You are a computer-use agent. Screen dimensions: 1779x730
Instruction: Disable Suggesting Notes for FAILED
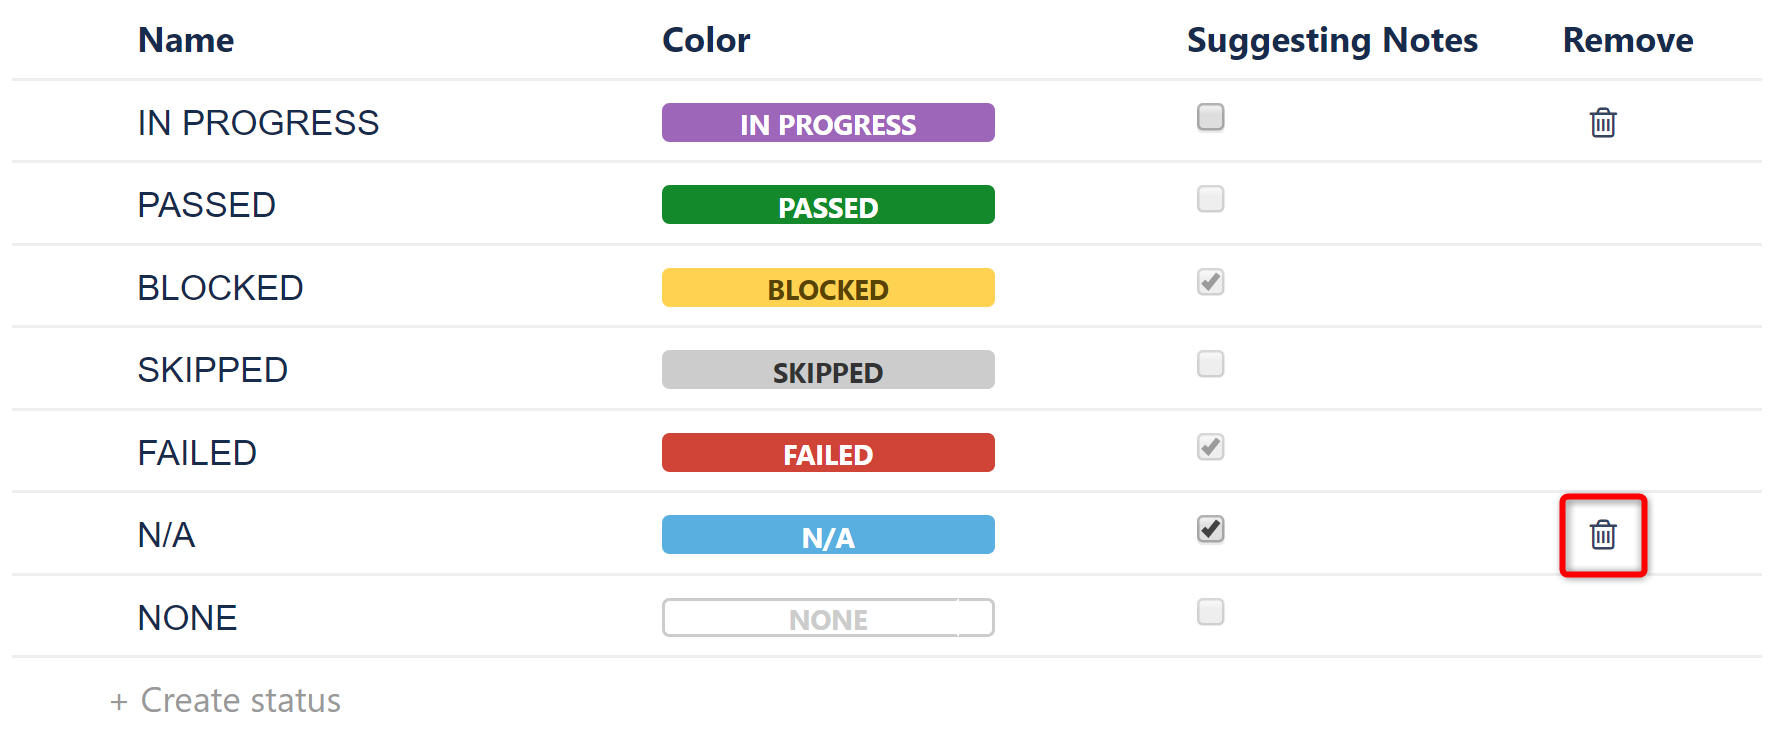(x=1210, y=448)
